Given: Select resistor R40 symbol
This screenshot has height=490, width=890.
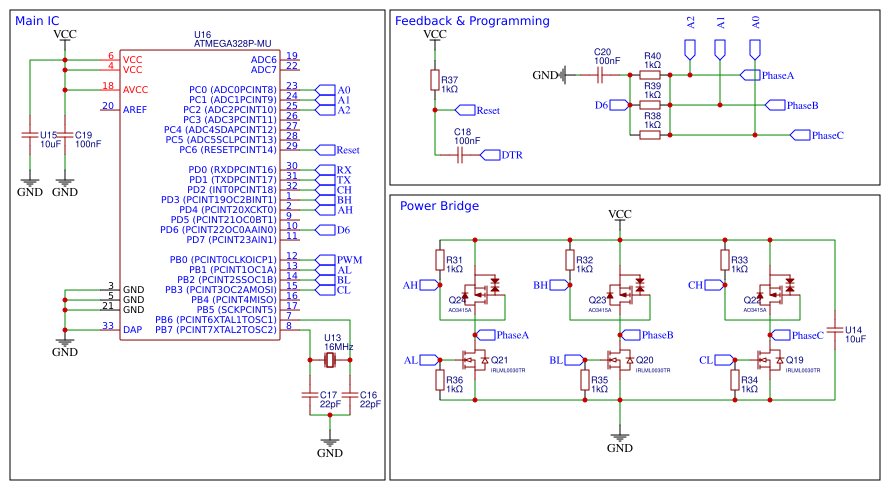Looking at the screenshot, I should tap(650, 75).
